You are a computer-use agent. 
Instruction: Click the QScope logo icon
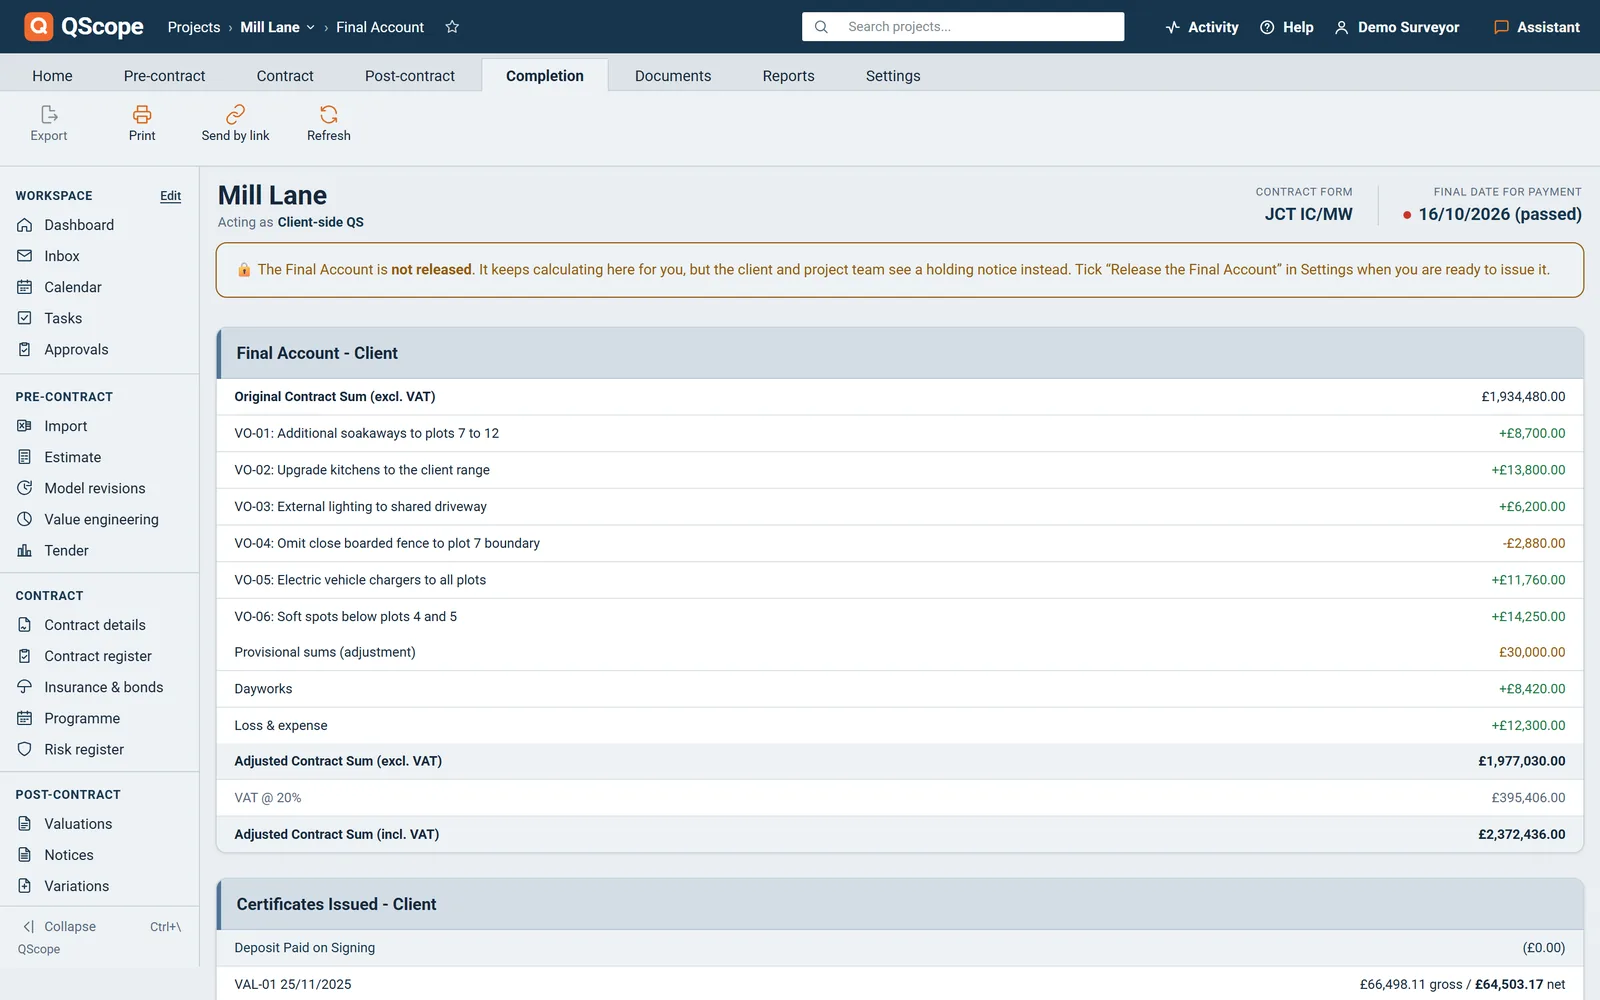[38, 27]
